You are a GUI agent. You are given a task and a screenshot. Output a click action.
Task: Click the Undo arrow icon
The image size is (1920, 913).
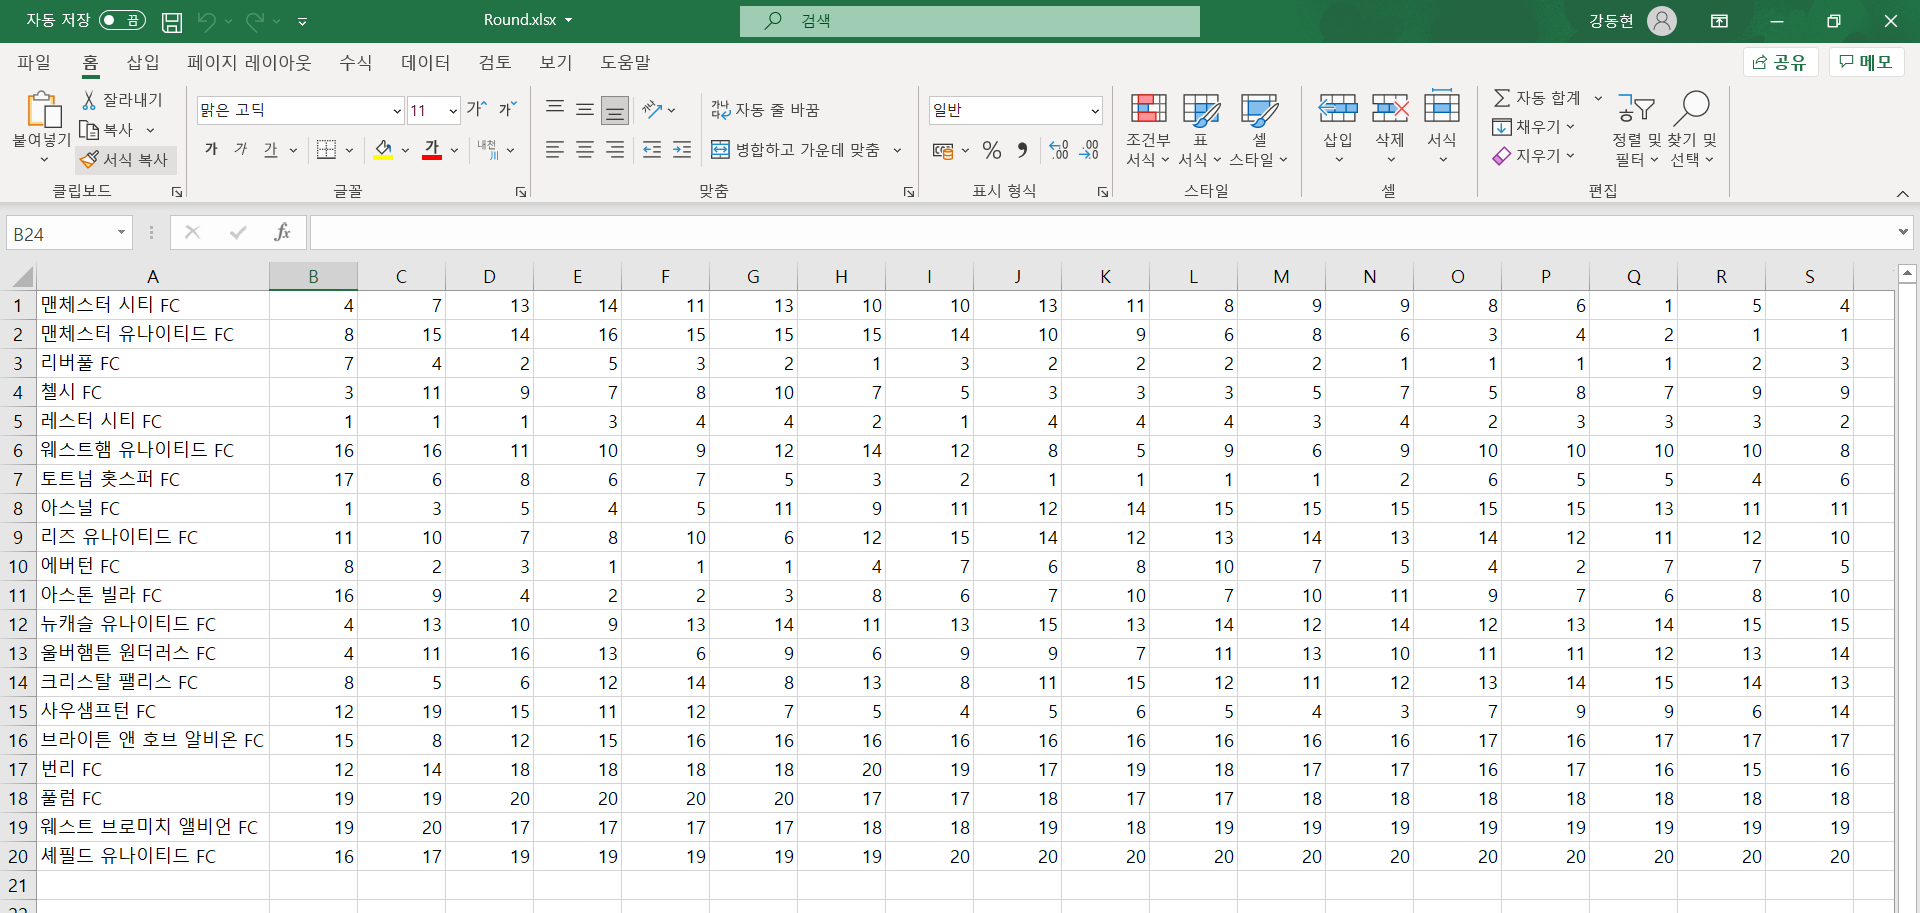point(207,21)
